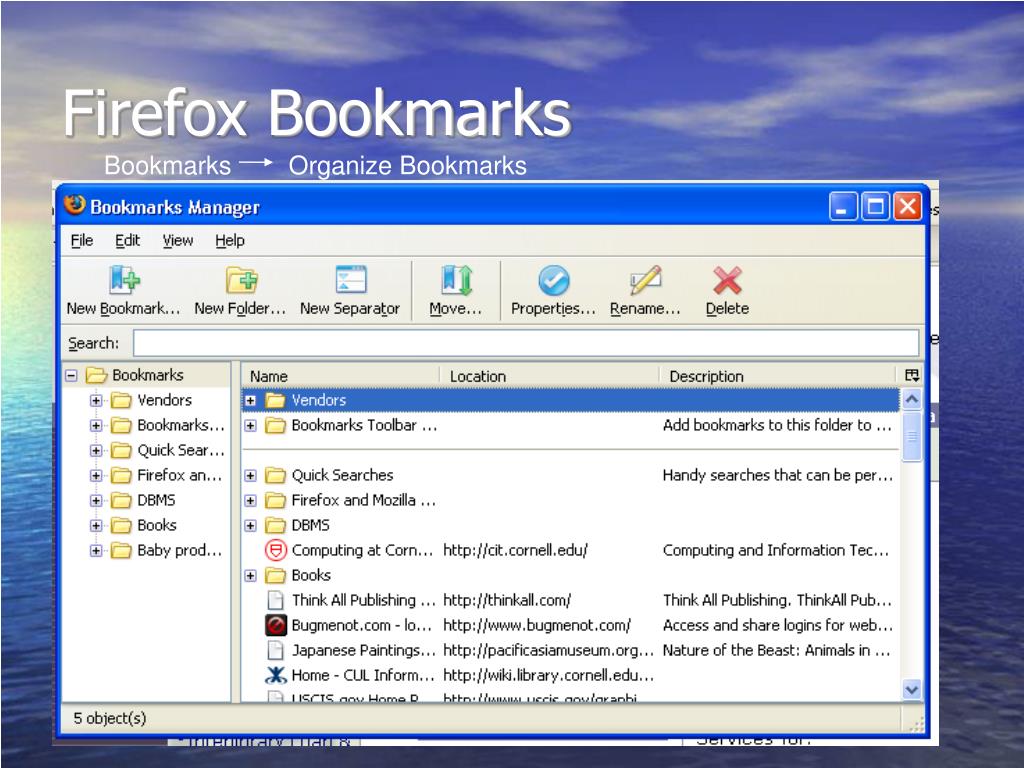Open the Edit menu
Viewport: 1024px width, 768px height.
click(x=127, y=240)
